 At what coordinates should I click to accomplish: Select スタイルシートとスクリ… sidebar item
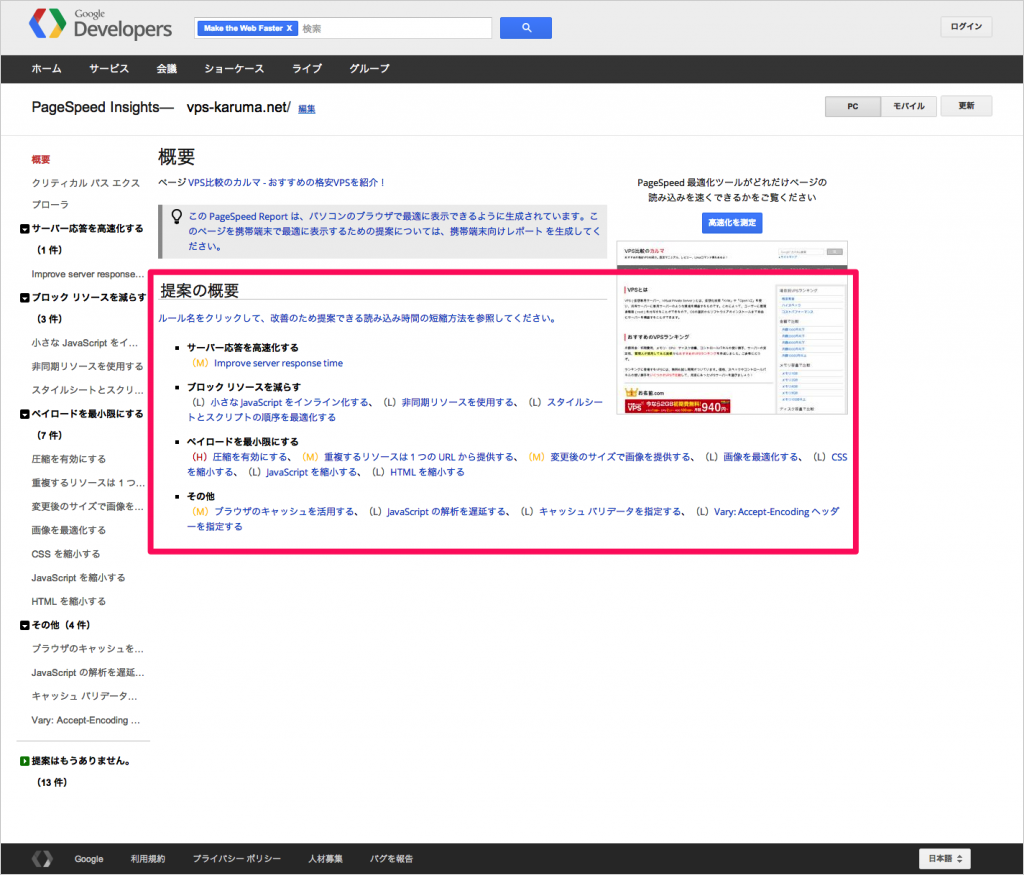click(x=88, y=390)
